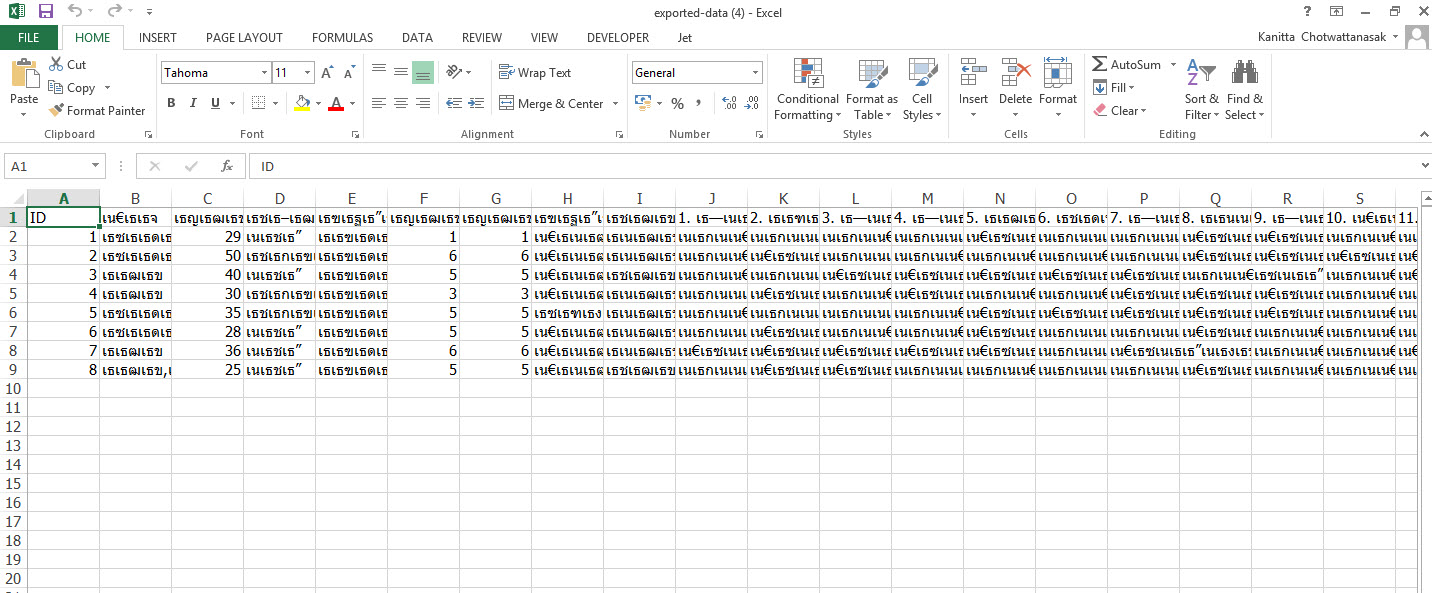Open the Name Box dropdown arrow
Screen dimensions: 1432x593
click(x=96, y=166)
